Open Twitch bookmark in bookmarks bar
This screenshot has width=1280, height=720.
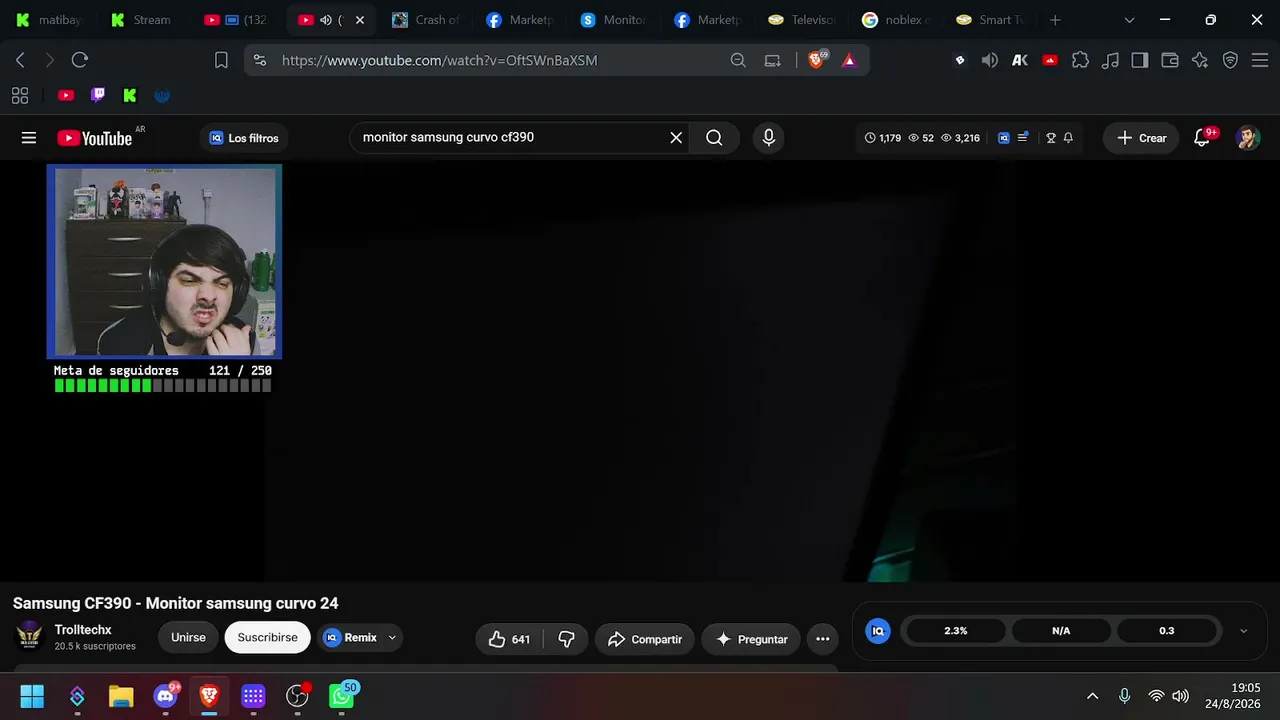point(98,95)
